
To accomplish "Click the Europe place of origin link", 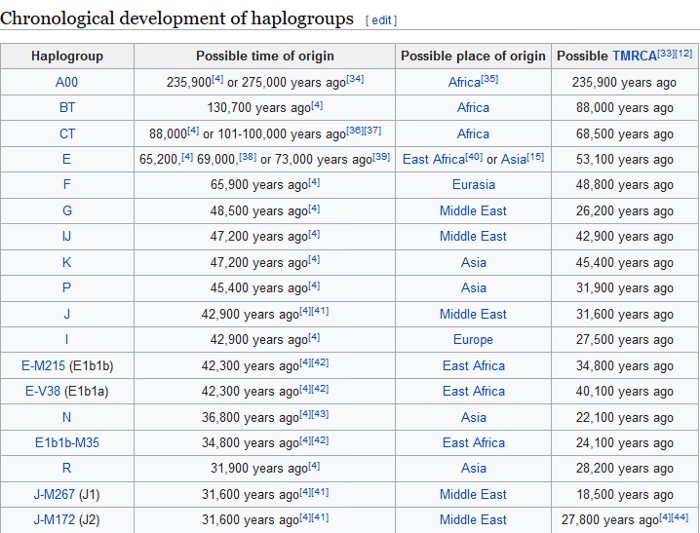I will (473, 340).
